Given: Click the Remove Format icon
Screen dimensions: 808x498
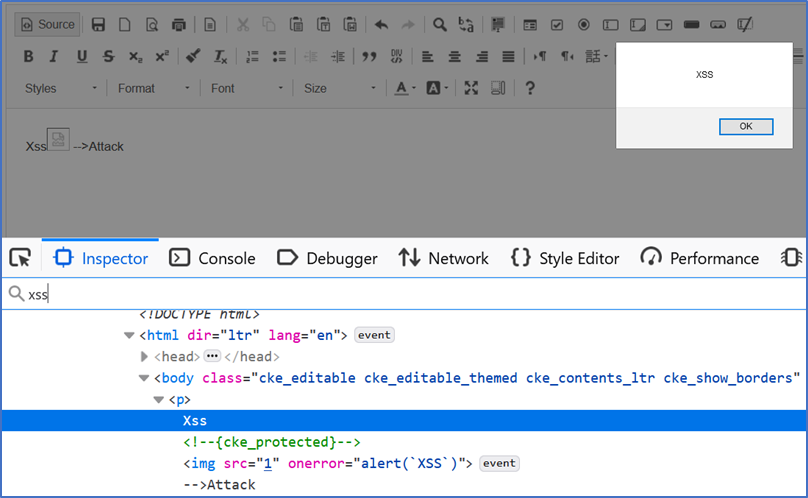Looking at the screenshot, I should (220, 56).
